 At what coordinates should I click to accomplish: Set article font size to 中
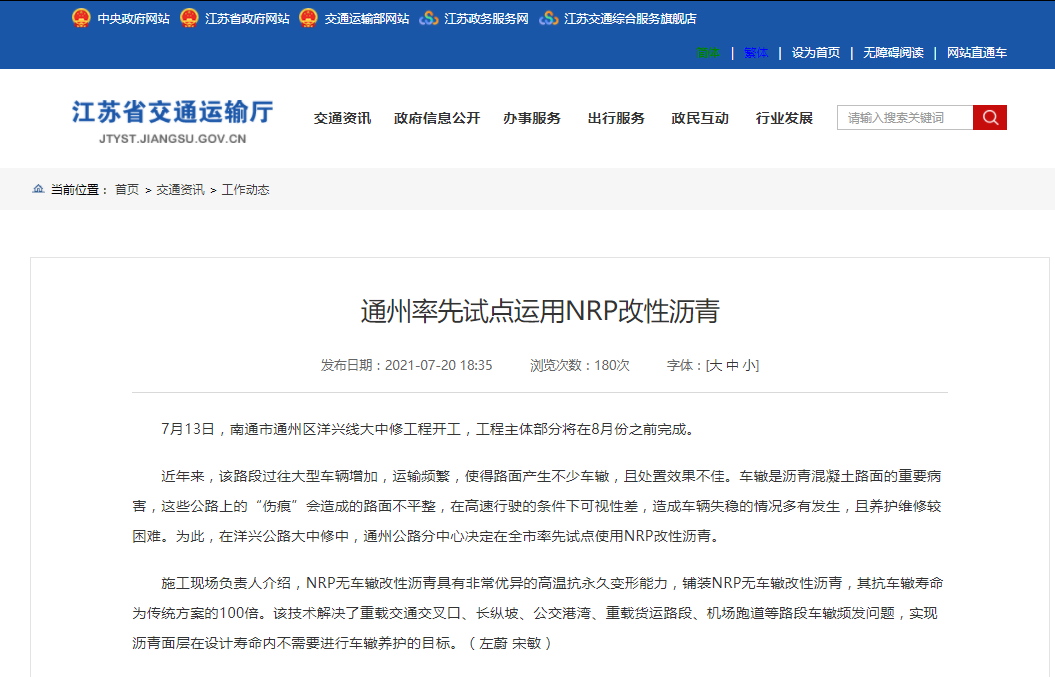click(733, 365)
